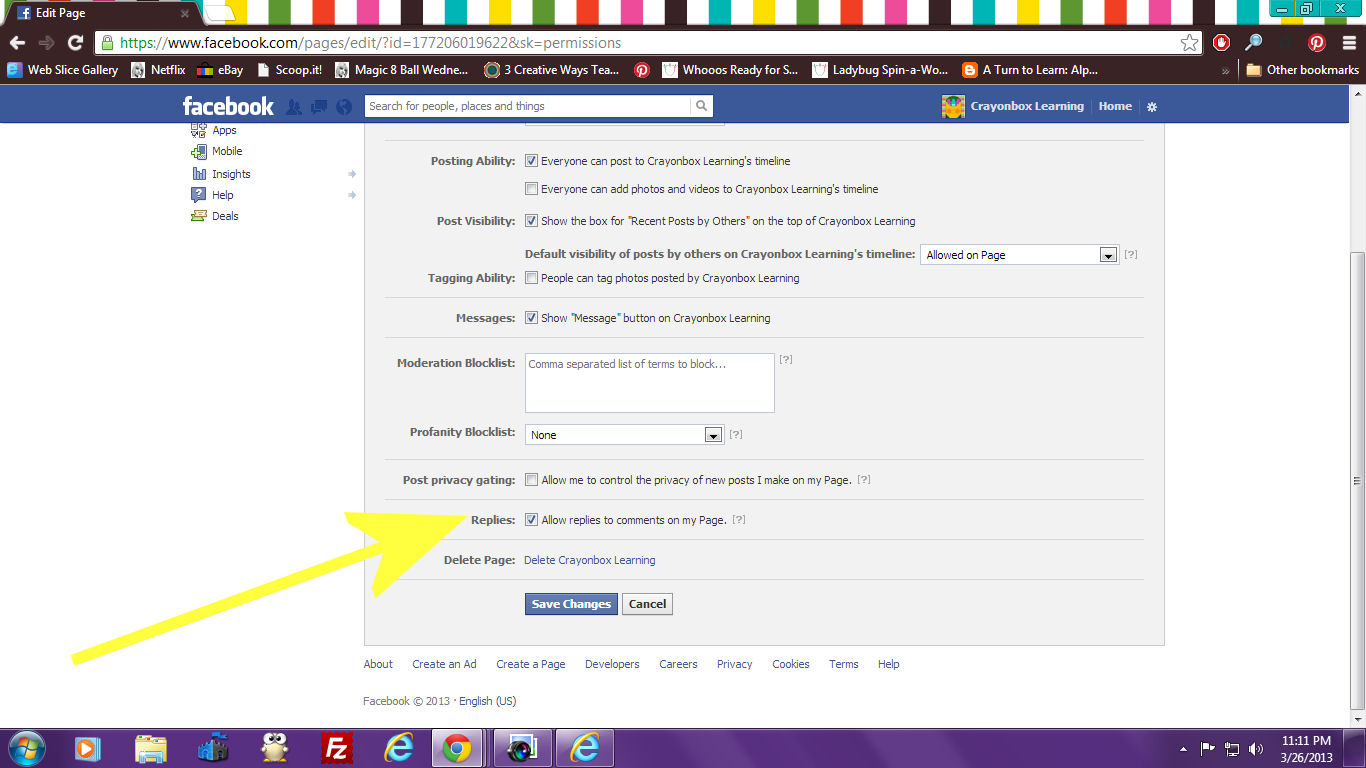Open Facebook messages icon
This screenshot has height=768, width=1366.
tap(319, 106)
